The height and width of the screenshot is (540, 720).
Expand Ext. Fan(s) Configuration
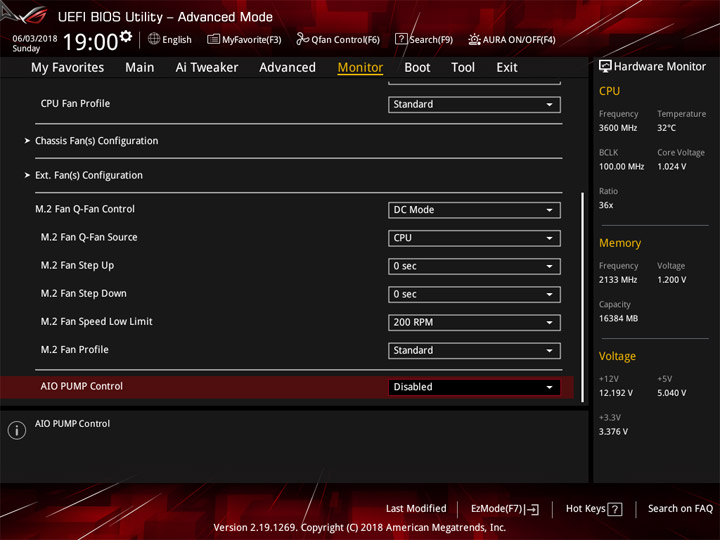pos(89,175)
